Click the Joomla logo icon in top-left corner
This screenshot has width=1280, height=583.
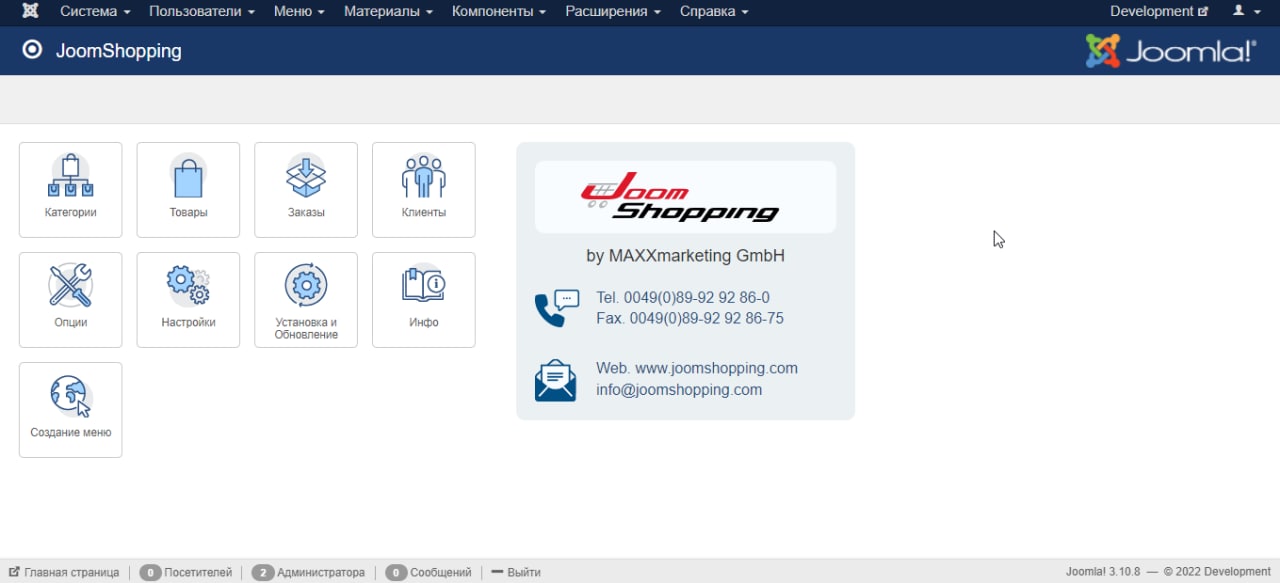(31, 12)
